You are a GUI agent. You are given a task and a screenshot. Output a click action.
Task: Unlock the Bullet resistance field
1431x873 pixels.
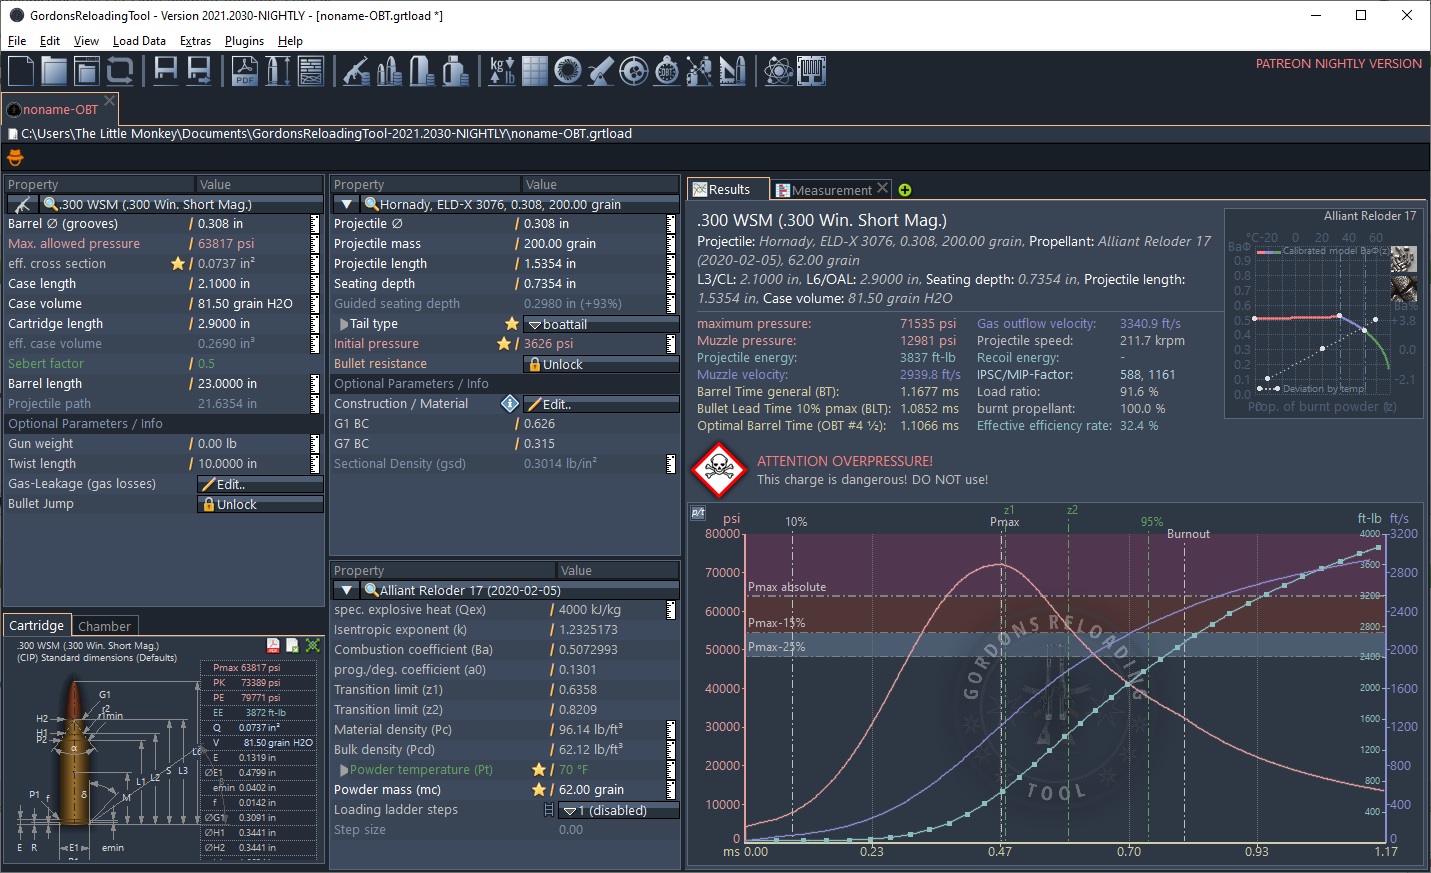point(602,364)
